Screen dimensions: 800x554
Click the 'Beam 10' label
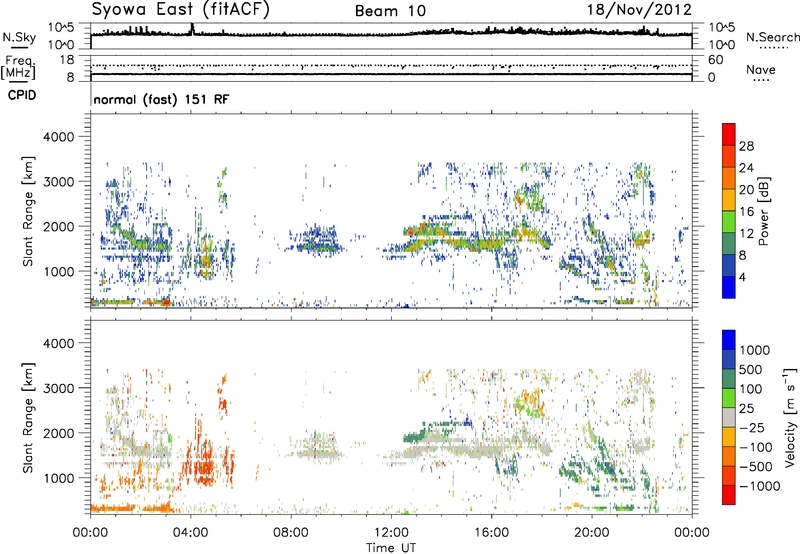[x=390, y=11]
